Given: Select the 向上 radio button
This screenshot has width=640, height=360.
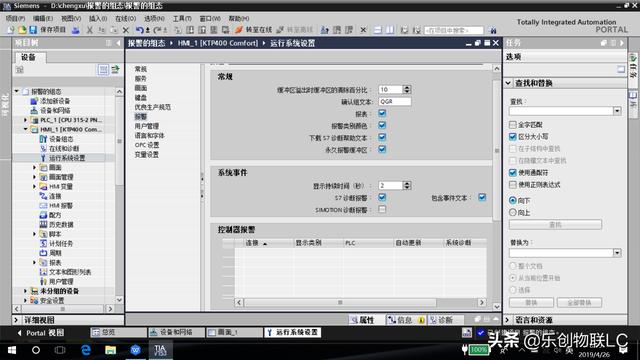Looking at the screenshot, I should click(513, 212).
